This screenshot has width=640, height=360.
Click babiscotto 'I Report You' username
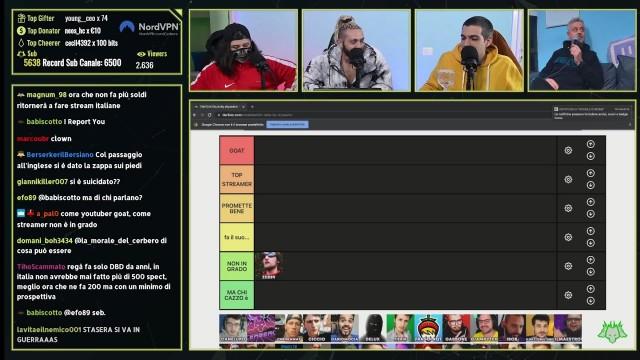(x=44, y=122)
